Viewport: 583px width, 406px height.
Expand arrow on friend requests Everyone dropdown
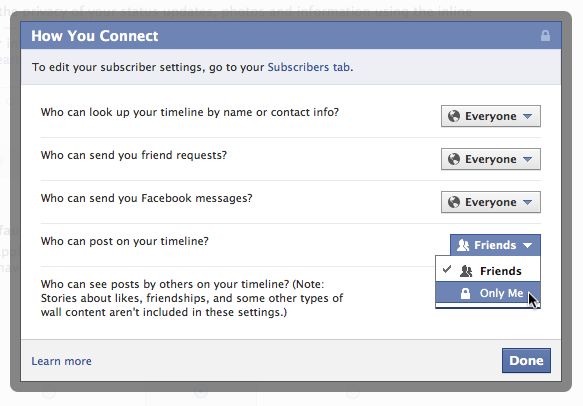pyautogui.click(x=527, y=159)
